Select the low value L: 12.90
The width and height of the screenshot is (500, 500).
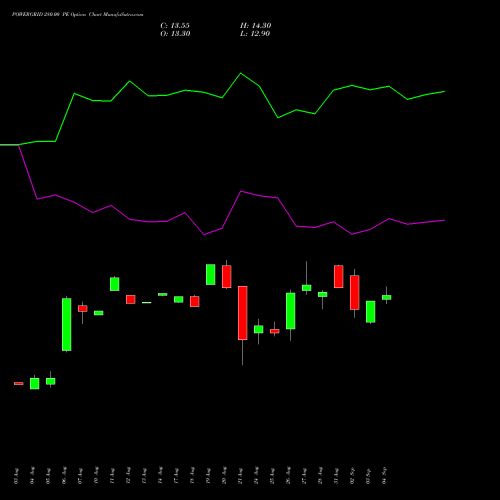point(255,34)
